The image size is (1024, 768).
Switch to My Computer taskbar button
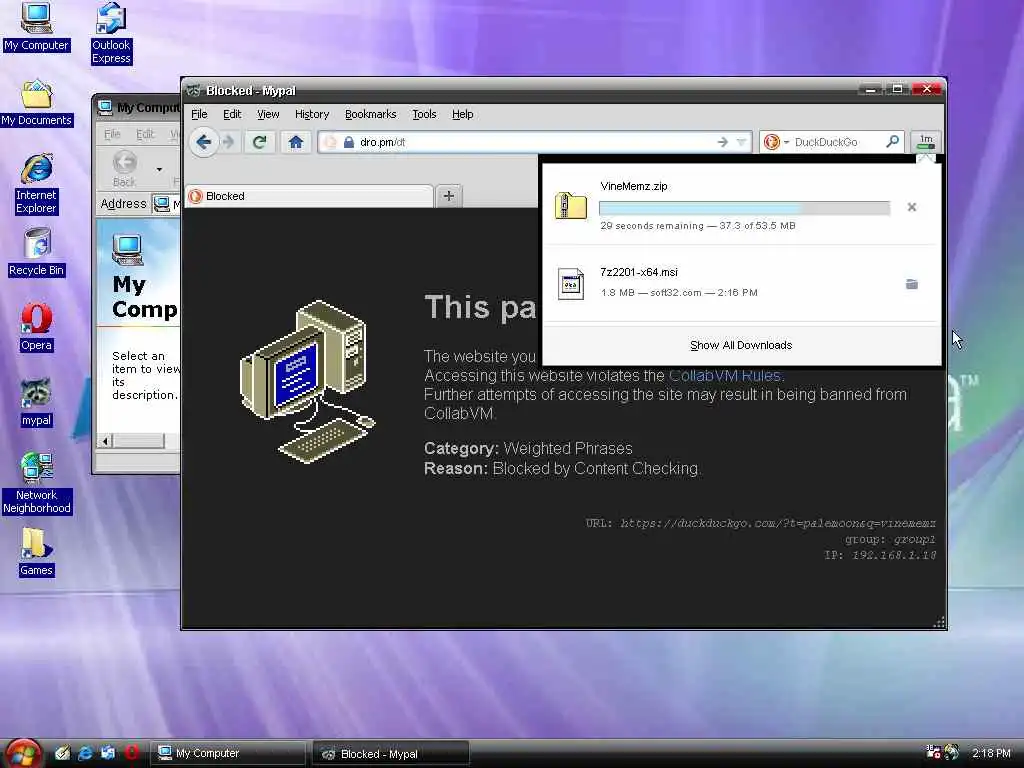(229, 753)
